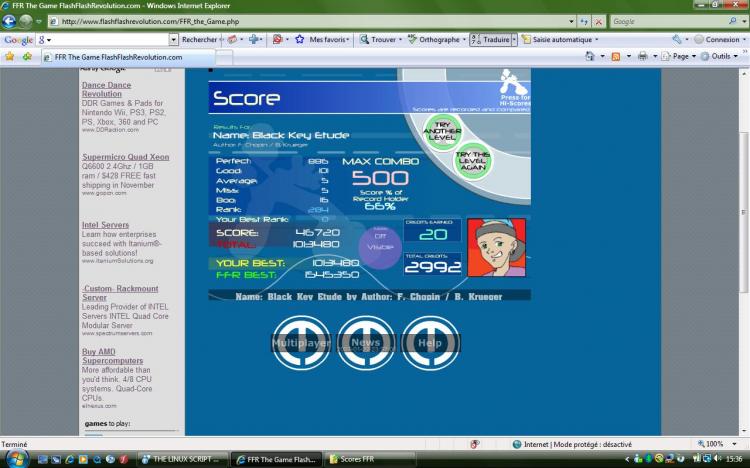The height and width of the screenshot is (468, 750).
Task: Select FFR The Game Flash taskbar button
Action: (x=276, y=459)
